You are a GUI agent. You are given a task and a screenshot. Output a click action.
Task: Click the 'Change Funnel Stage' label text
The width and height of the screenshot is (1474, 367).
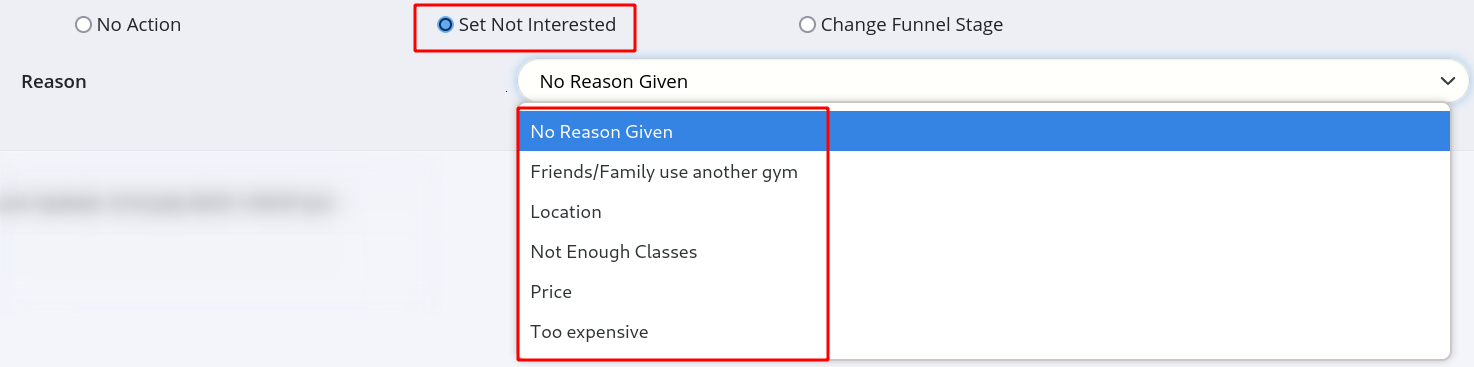(x=912, y=25)
